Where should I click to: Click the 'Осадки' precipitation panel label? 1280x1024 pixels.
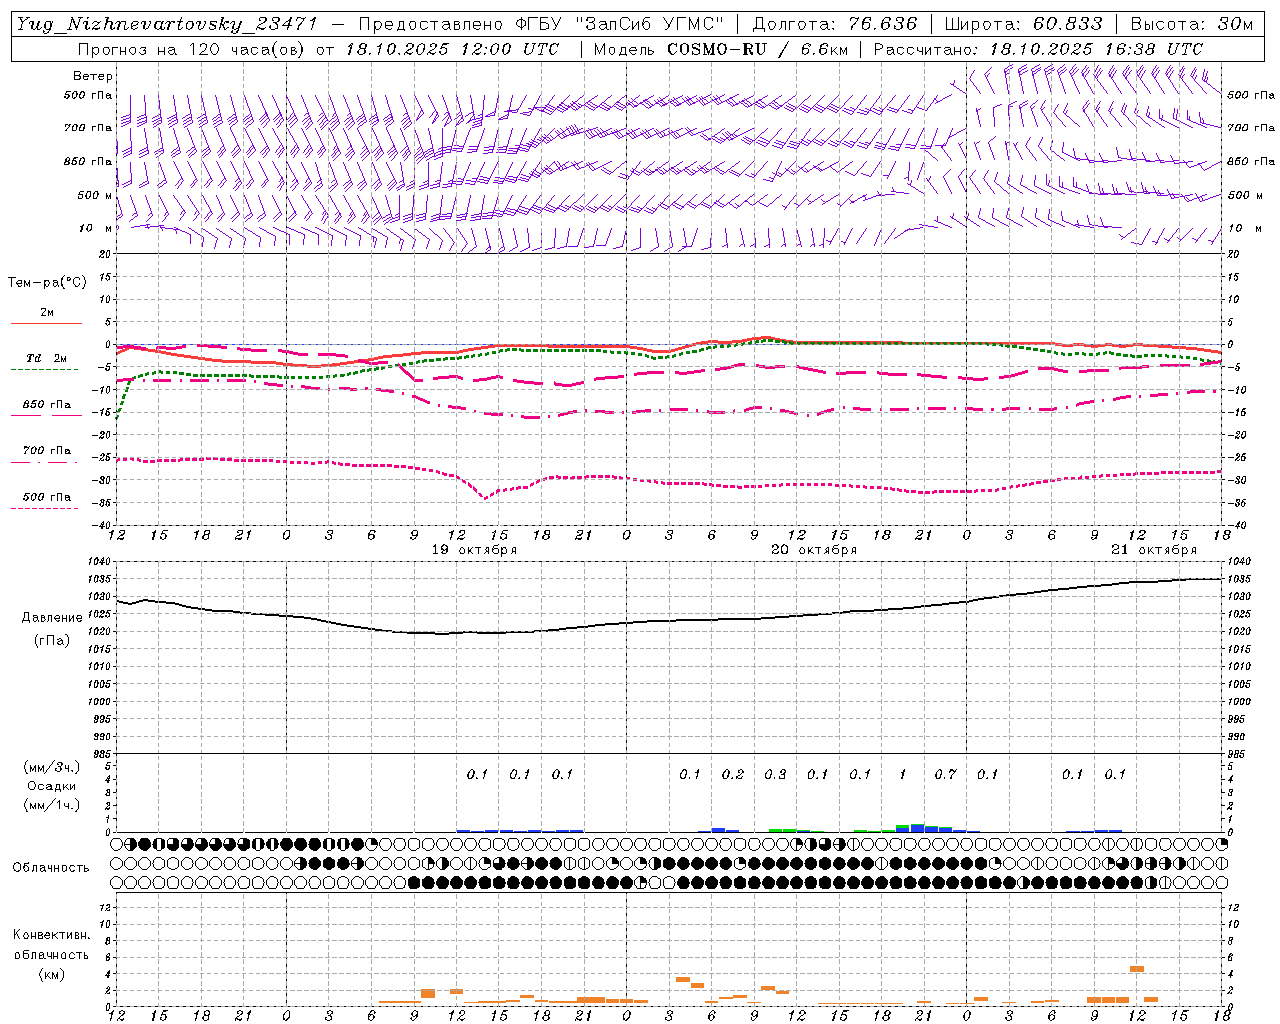point(51,786)
